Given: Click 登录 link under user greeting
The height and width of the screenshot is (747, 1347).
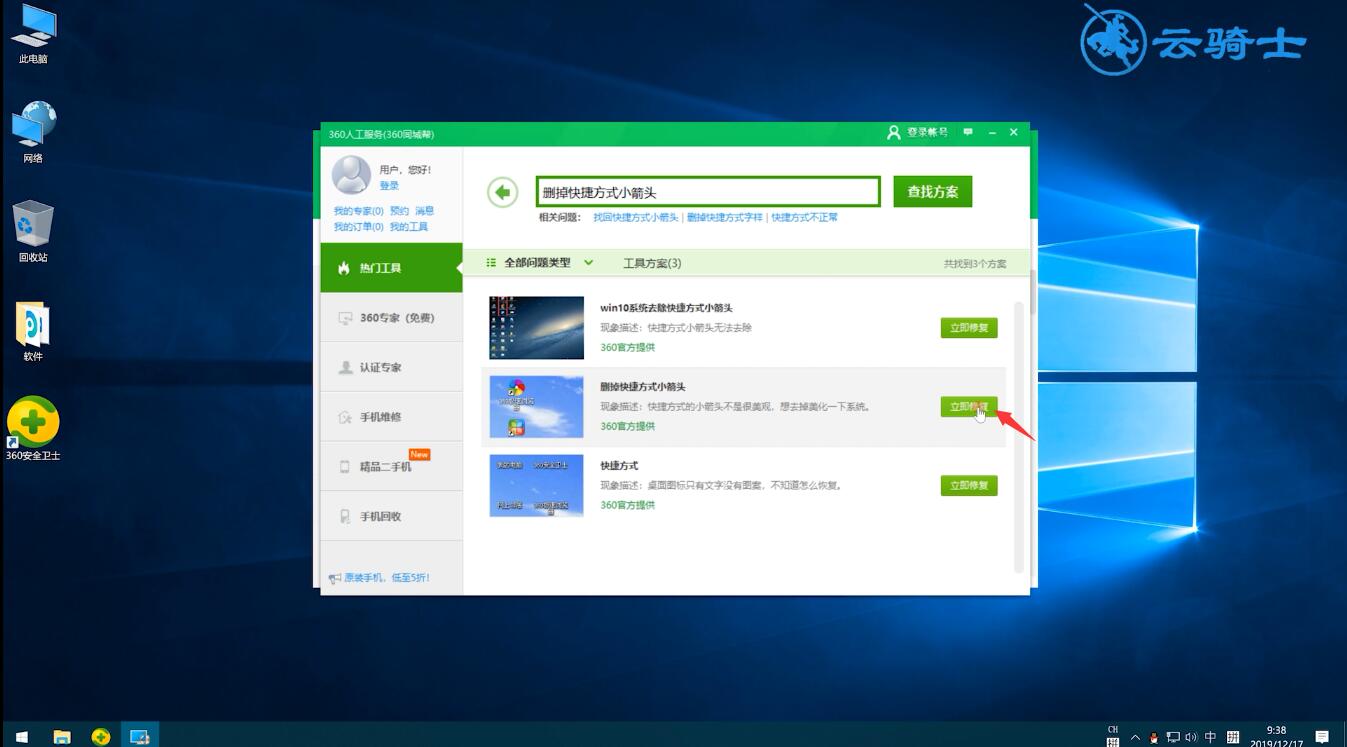Looking at the screenshot, I should 389,186.
